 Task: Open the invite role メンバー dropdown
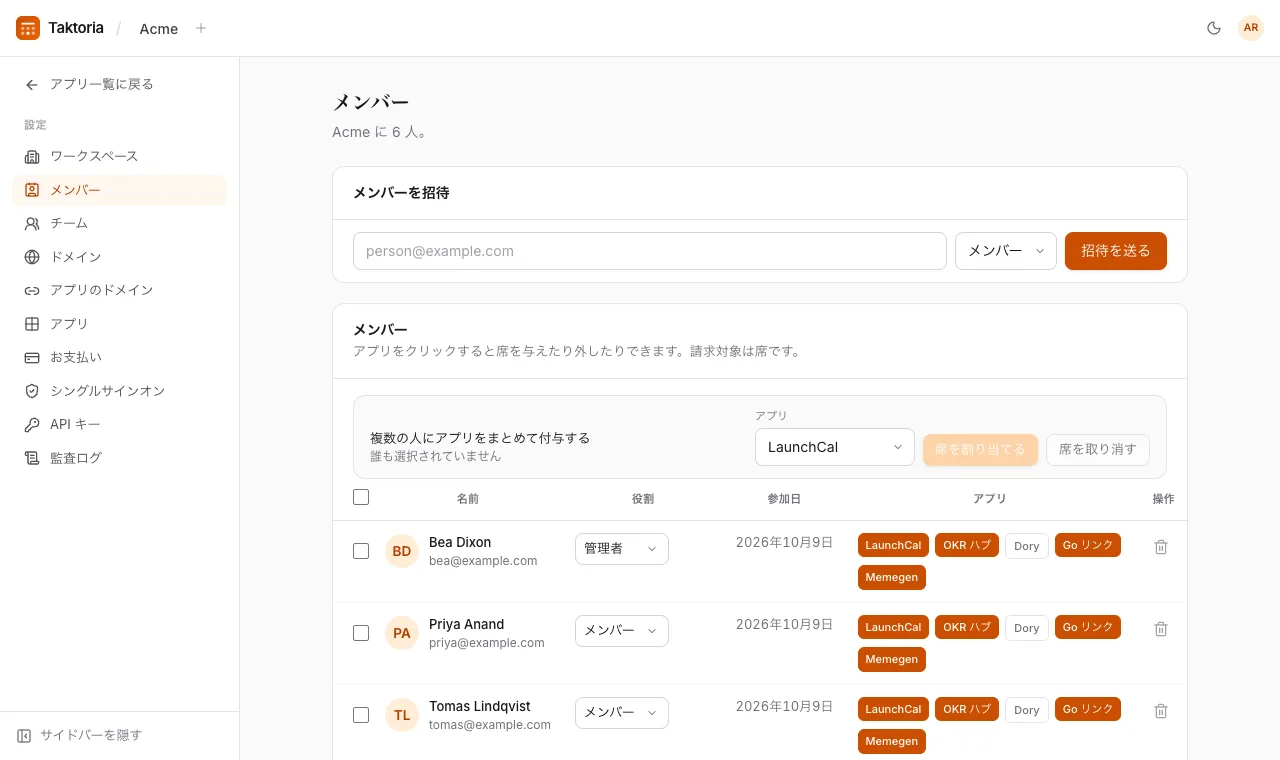tap(1006, 251)
